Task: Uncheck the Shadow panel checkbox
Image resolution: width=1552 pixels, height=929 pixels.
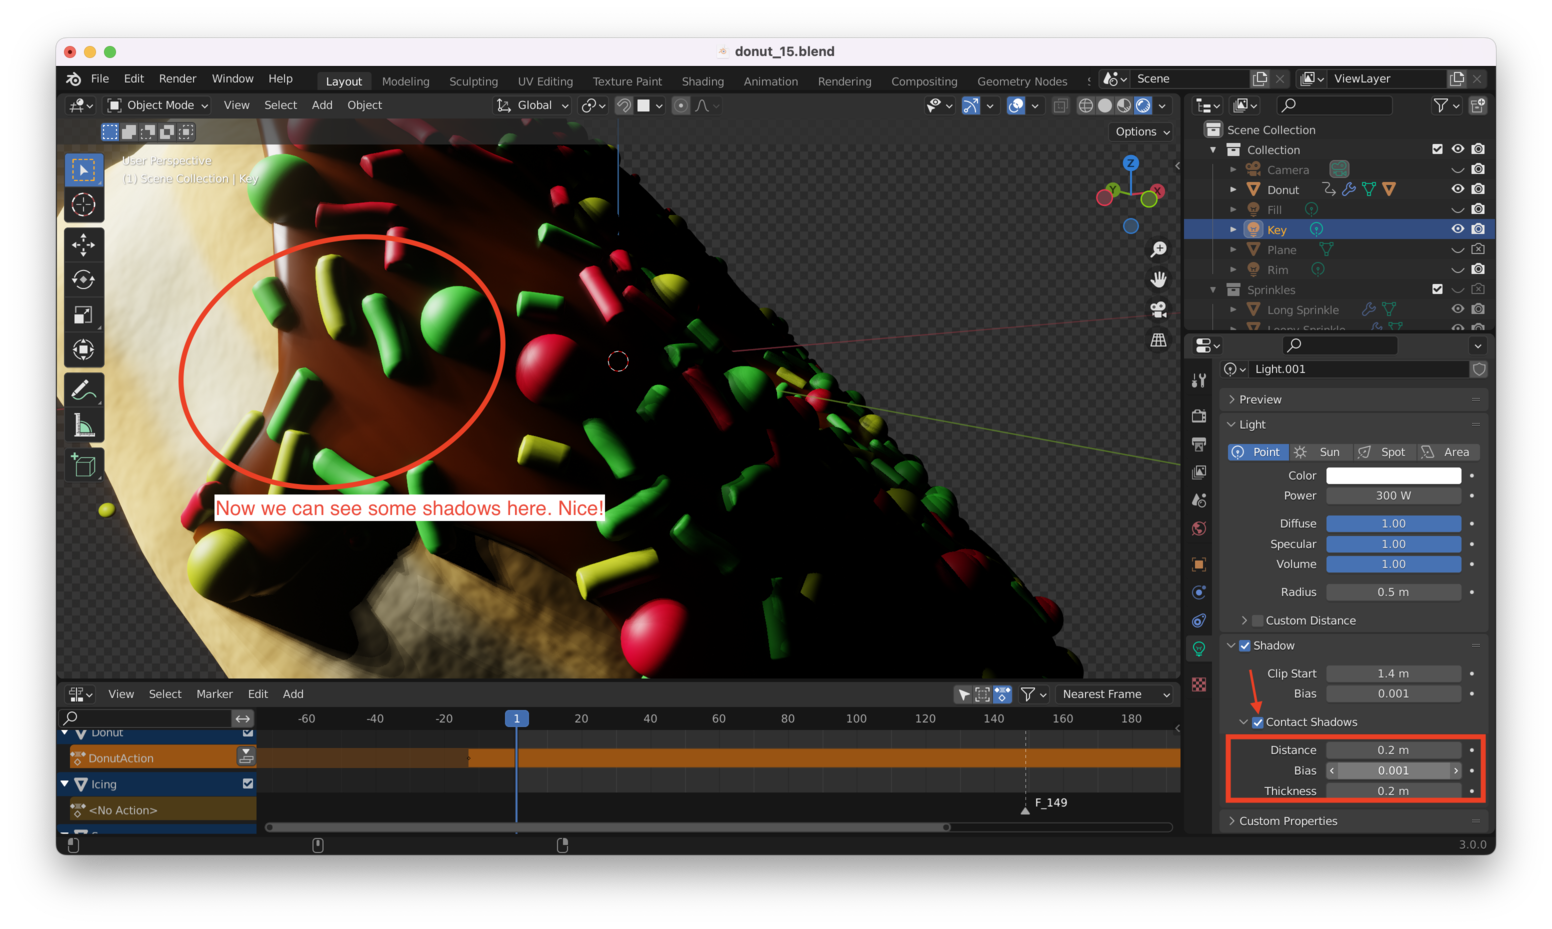Action: (1245, 646)
